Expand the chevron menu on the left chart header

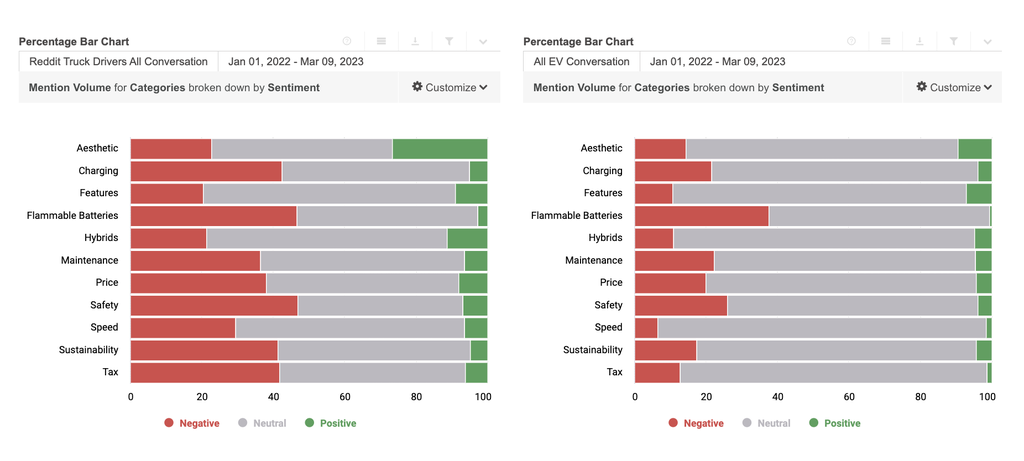click(x=483, y=42)
